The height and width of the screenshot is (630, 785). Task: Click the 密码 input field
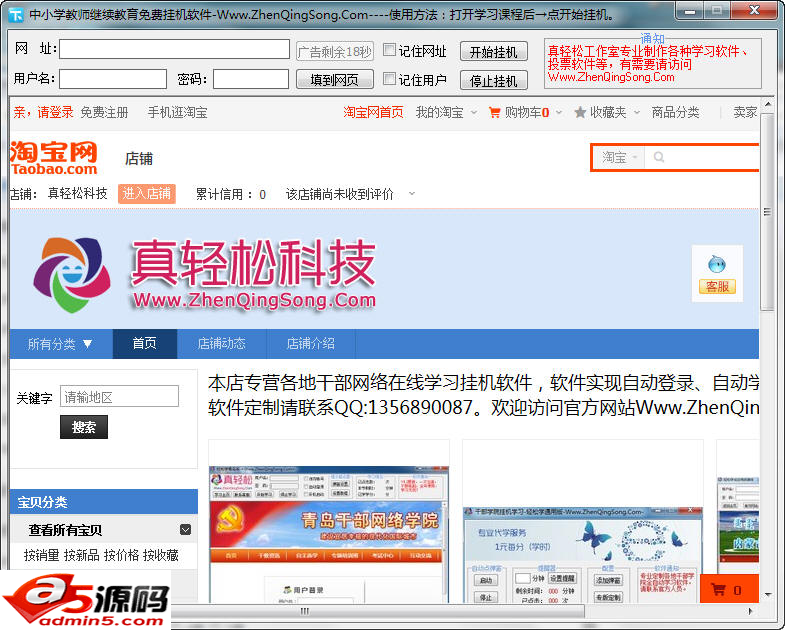pos(251,79)
